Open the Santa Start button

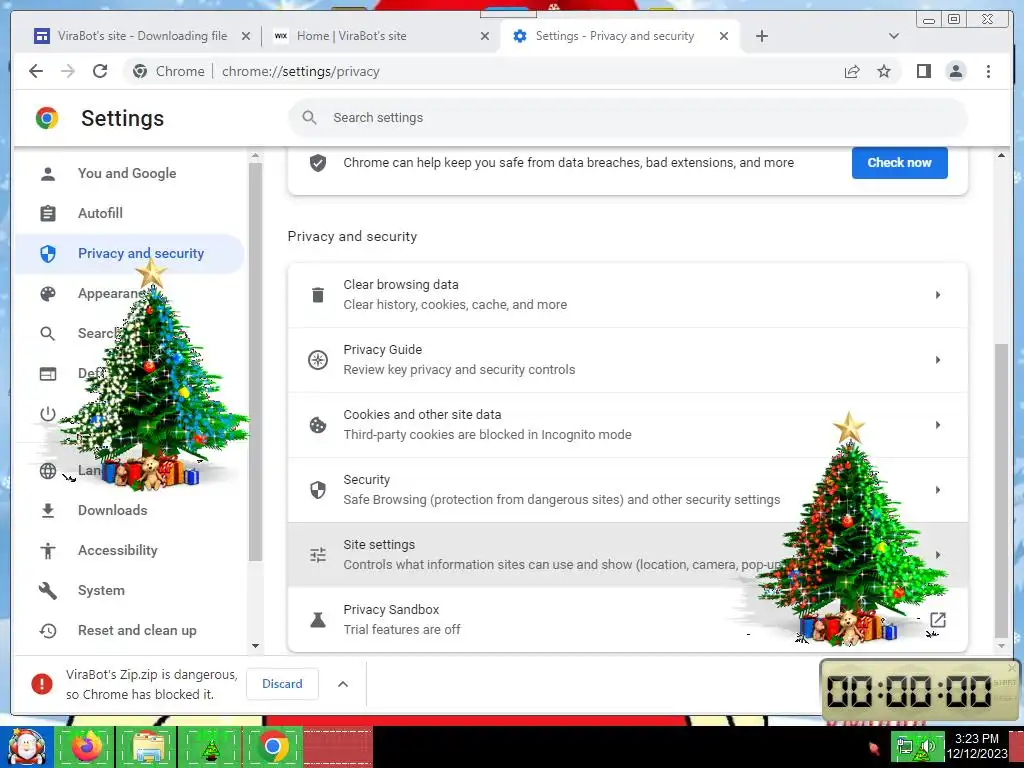coord(26,746)
